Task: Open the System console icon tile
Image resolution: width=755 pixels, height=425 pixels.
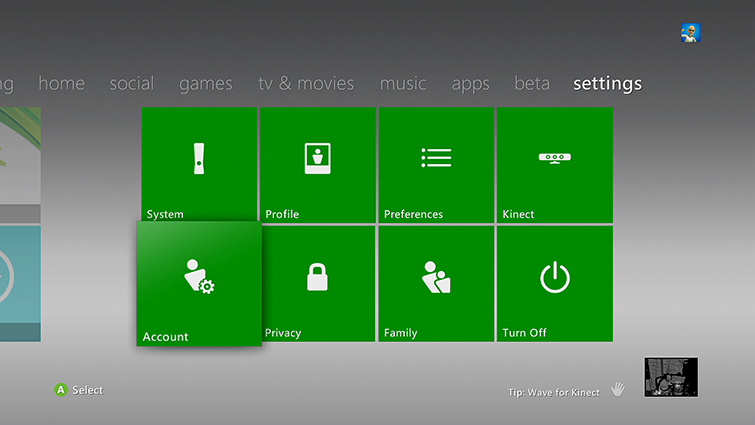Action: click(x=199, y=158)
